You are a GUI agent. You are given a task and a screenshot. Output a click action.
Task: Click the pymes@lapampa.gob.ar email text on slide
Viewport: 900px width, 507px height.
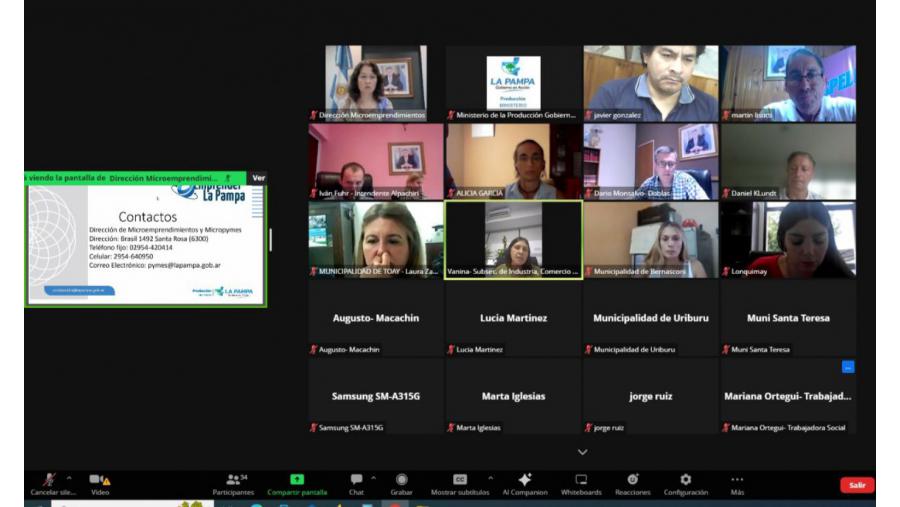click(184, 265)
